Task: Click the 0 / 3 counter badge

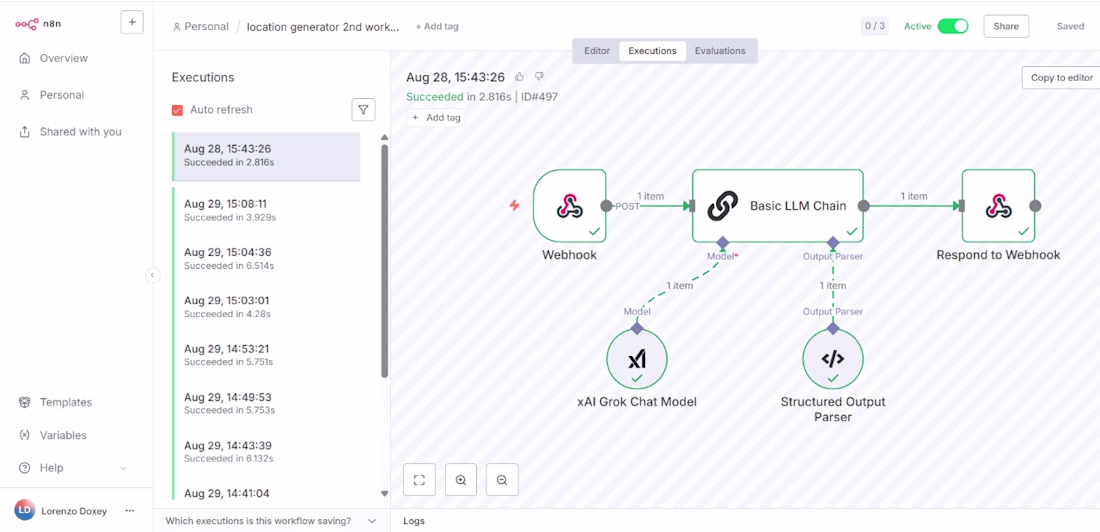Action: point(874,26)
